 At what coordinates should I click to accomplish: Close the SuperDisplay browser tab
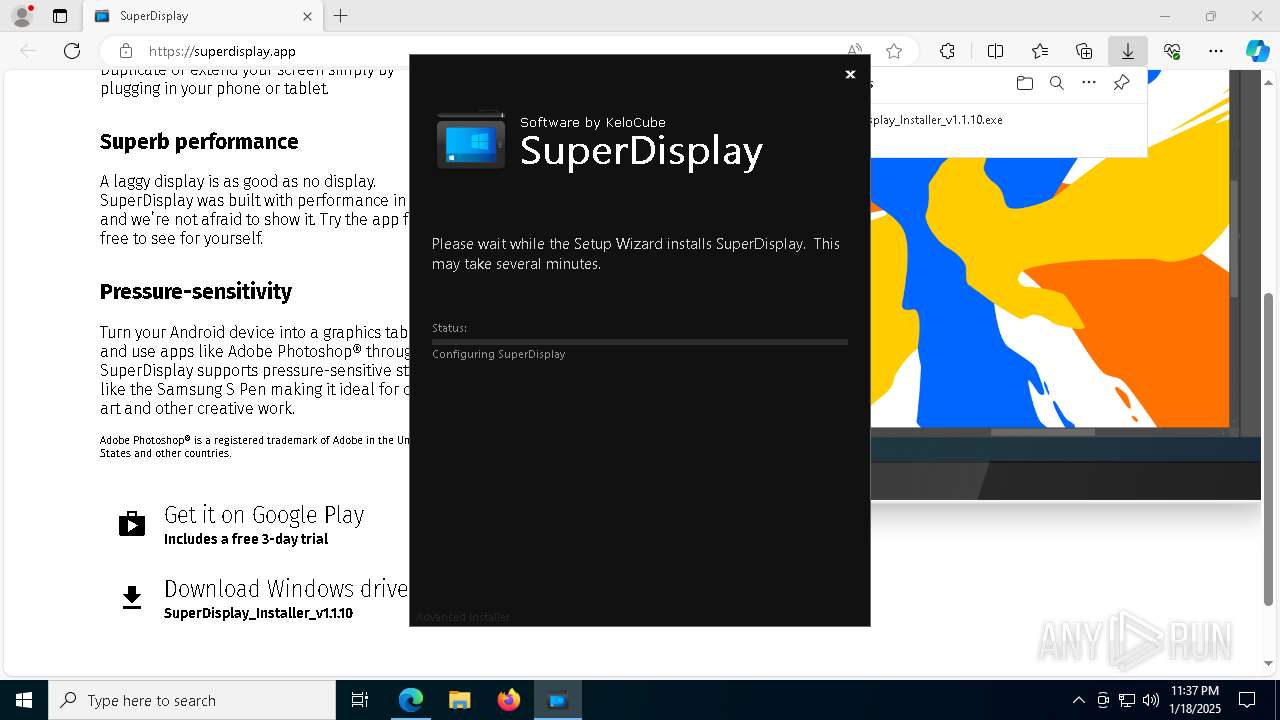point(307,16)
